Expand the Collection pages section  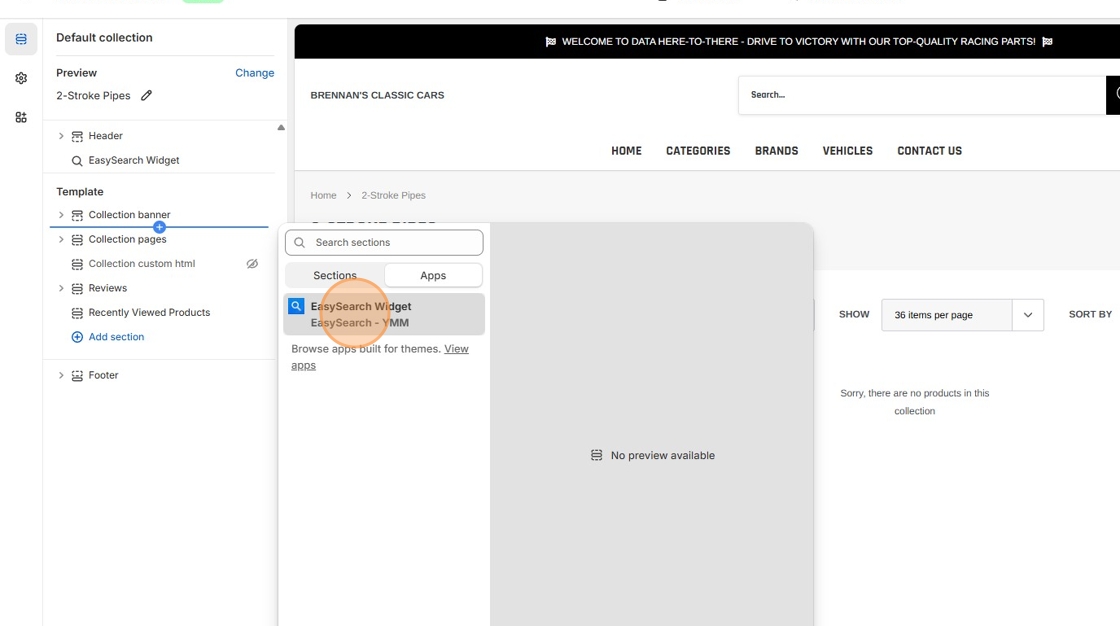(x=61, y=239)
